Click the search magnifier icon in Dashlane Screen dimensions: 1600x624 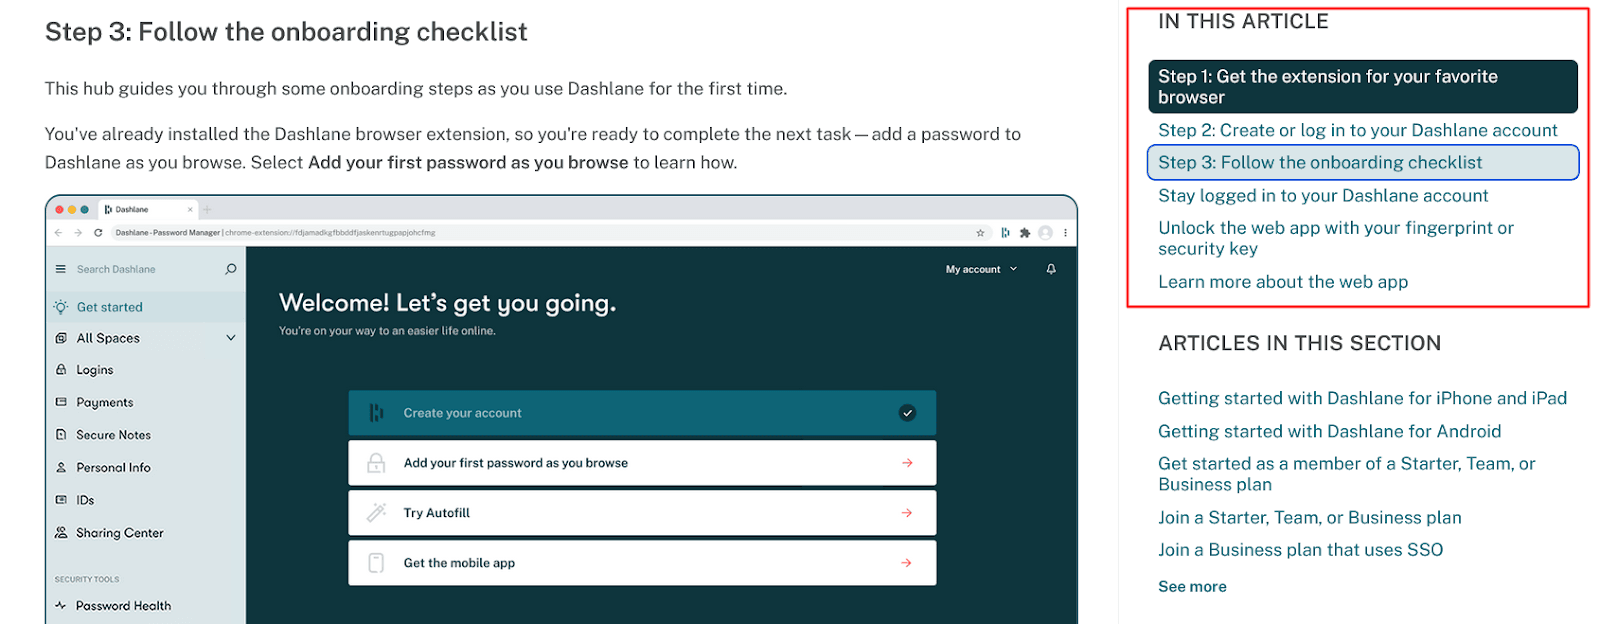pos(231,269)
